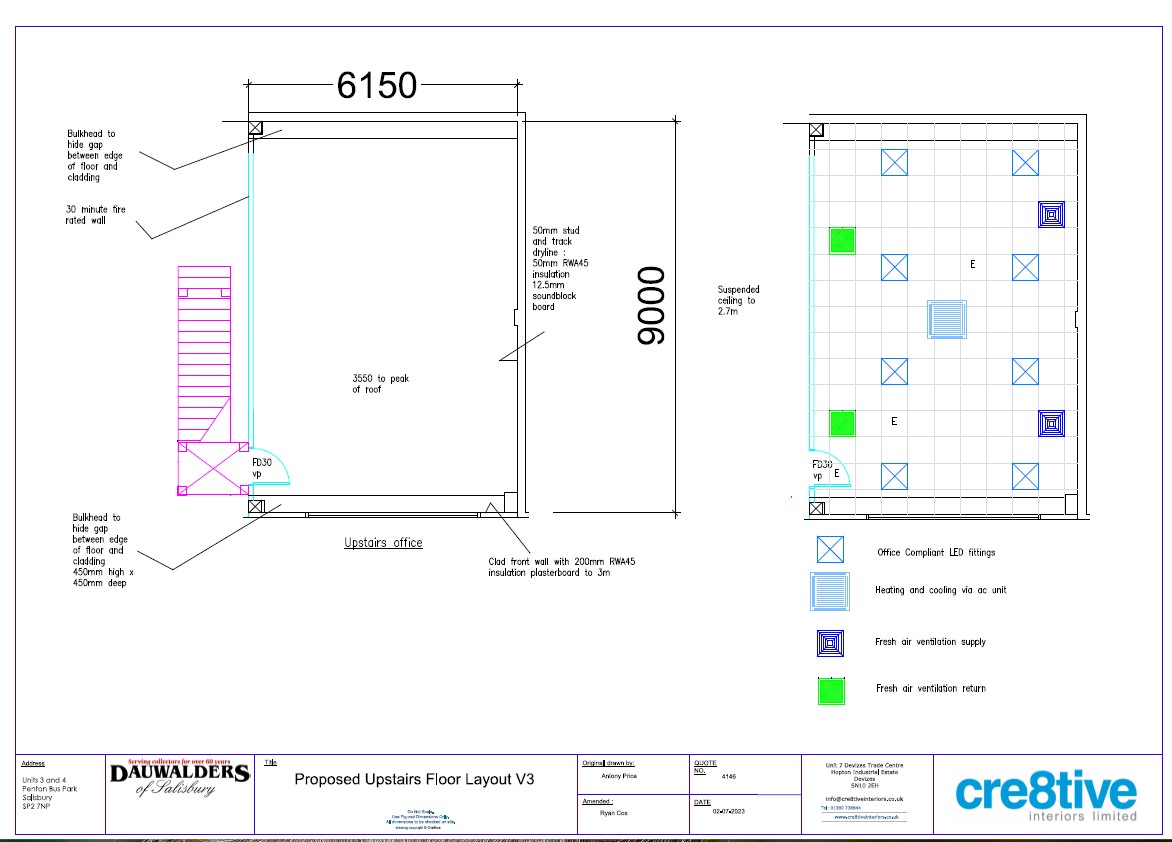The image size is (1172, 842).
Task: Select the '3550 to peak of roof' note
Action: [x=380, y=384]
